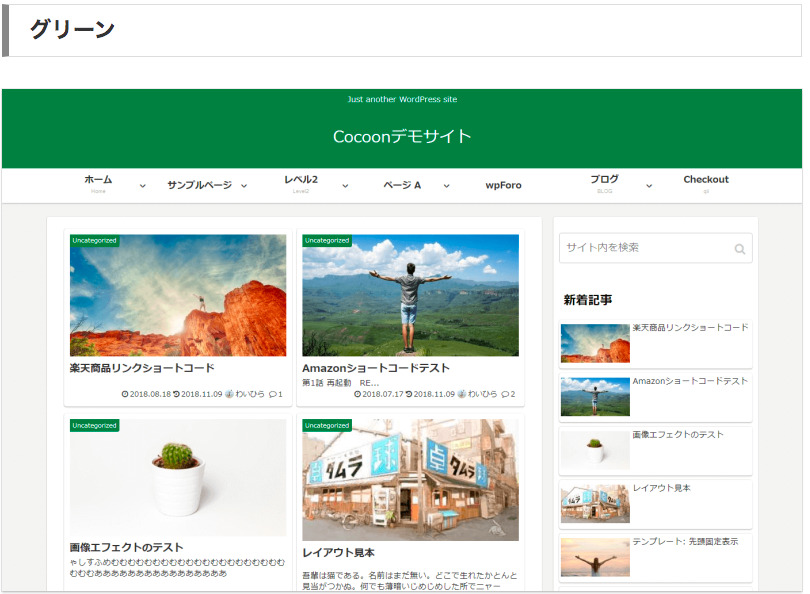This screenshot has width=810, height=594.
Task: Click published clock icon on 楽天商品リンクショートコード card
Action: pos(124,394)
